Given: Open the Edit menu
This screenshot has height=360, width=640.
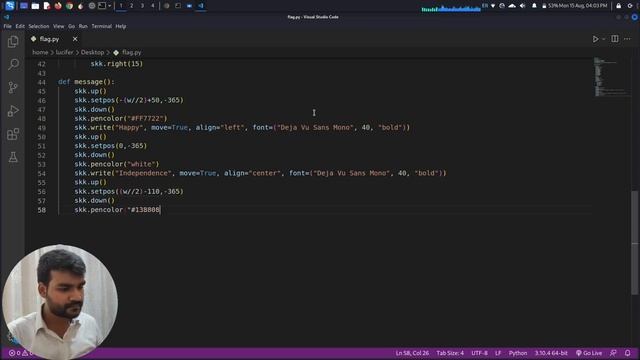Looking at the screenshot, I should (x=20, y=26).
